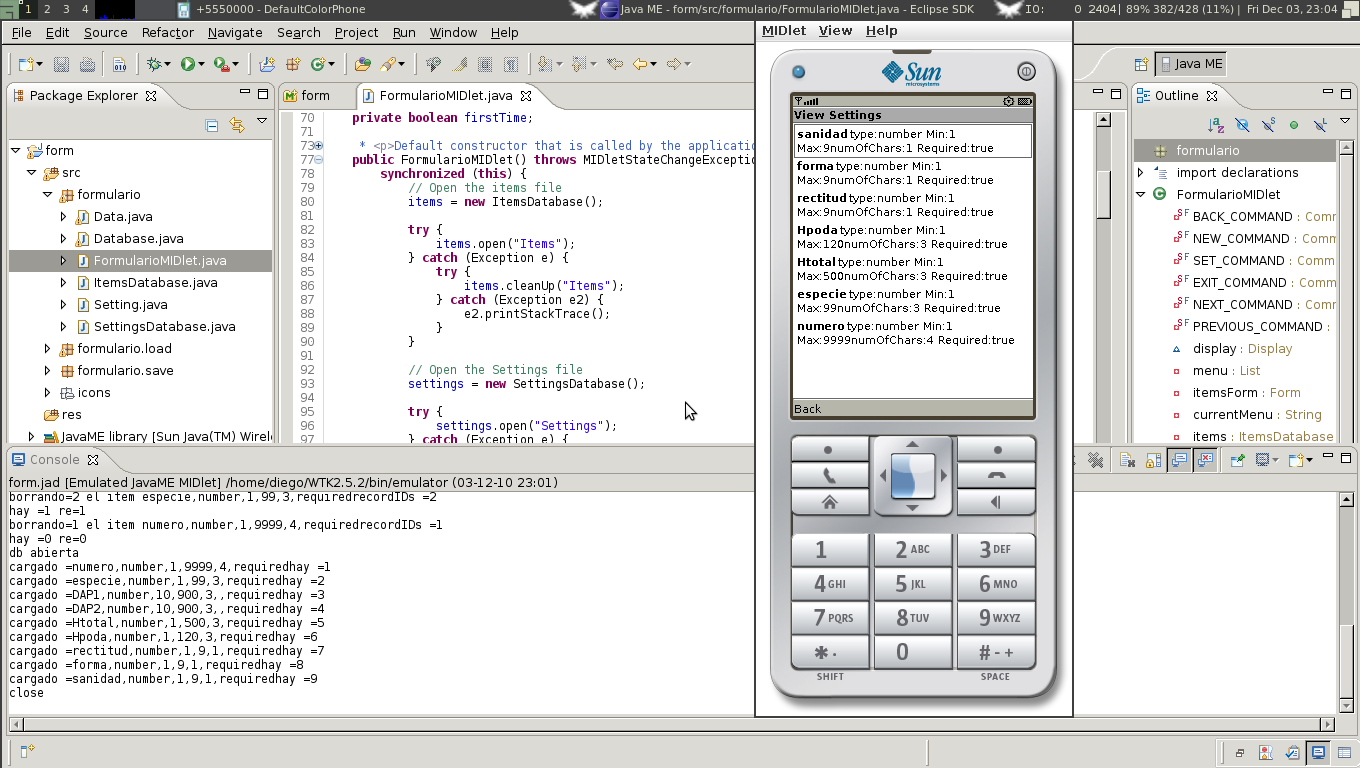The height and width of the screenshot is (768, 1360).
Task: Click Clear Console icon
Action: 1127,460
